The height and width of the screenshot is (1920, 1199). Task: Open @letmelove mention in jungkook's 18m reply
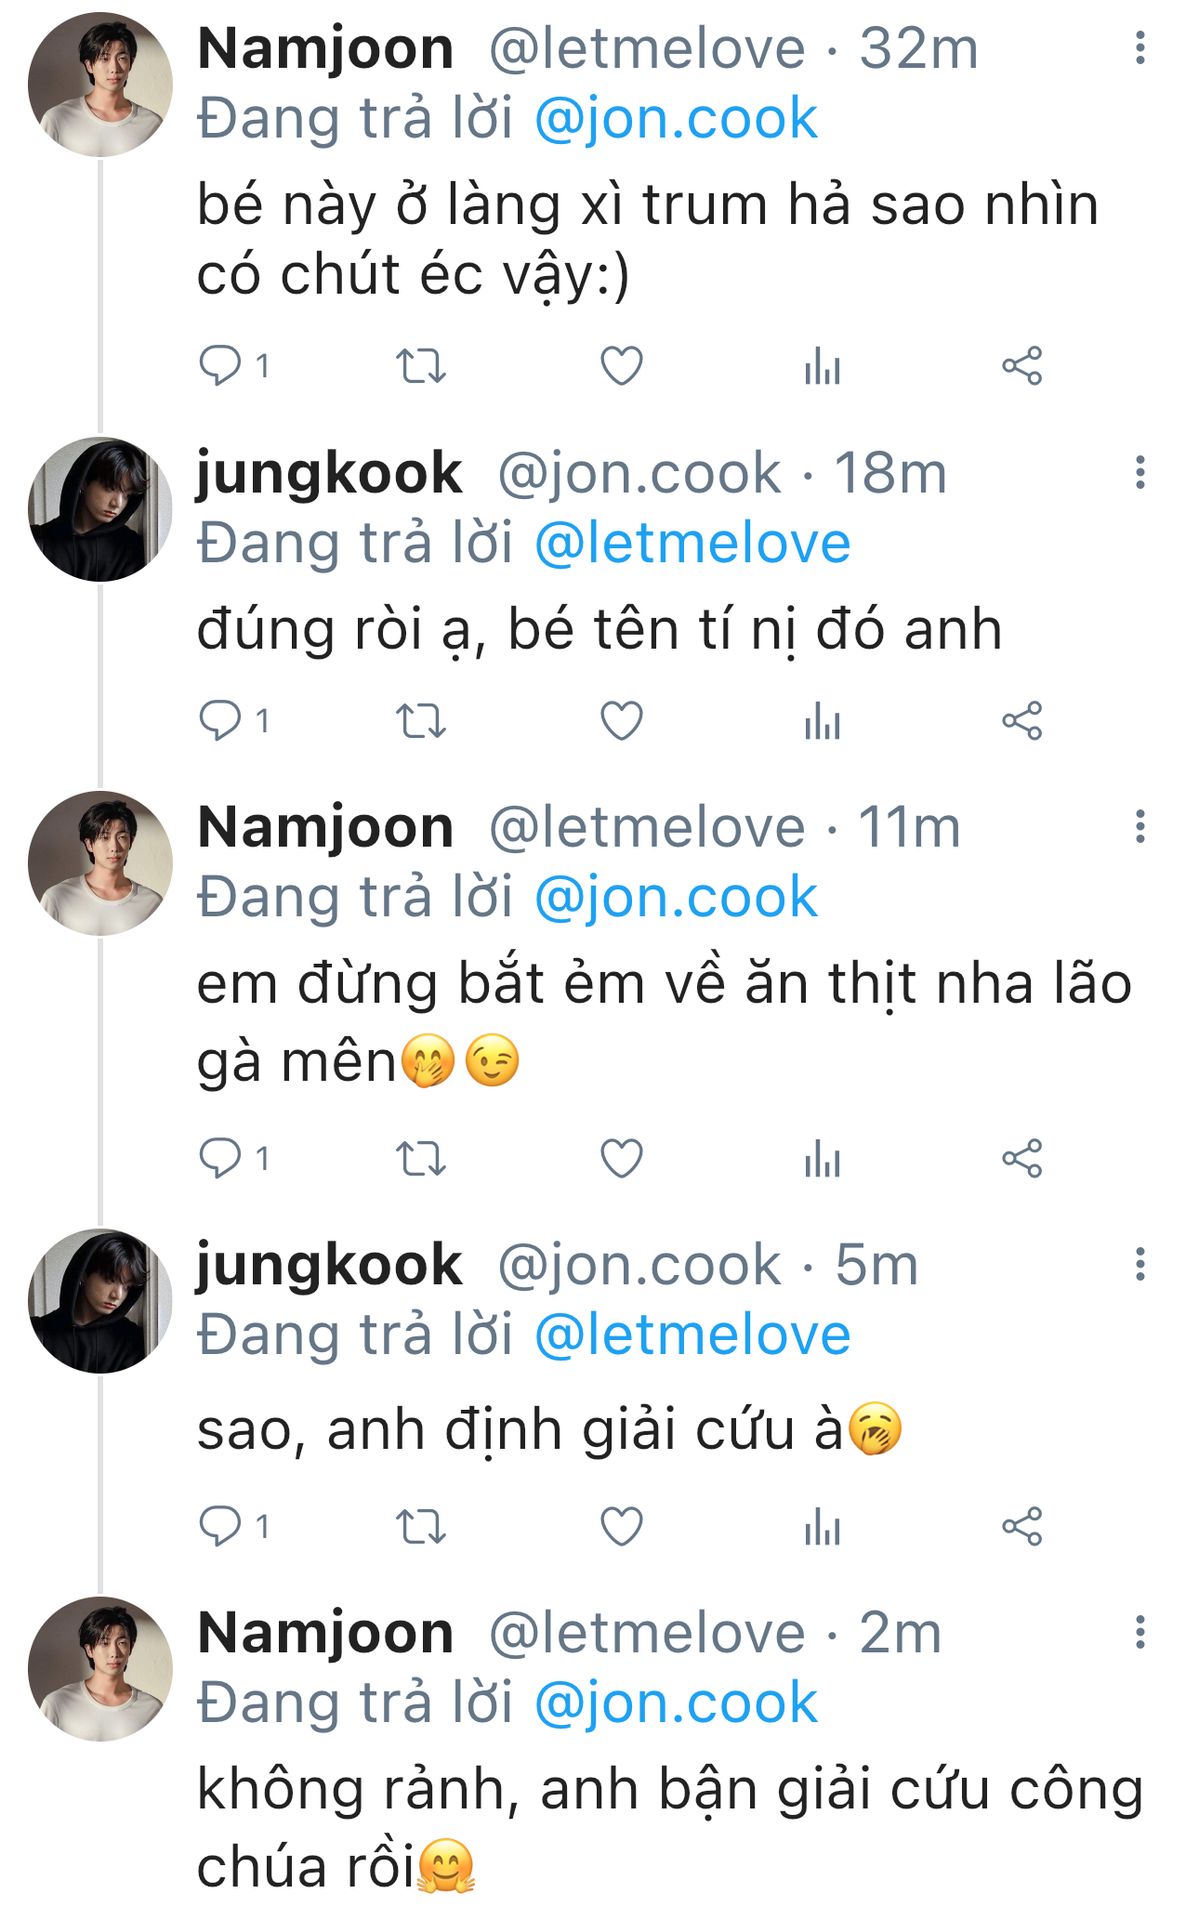[x=692, y=544]
